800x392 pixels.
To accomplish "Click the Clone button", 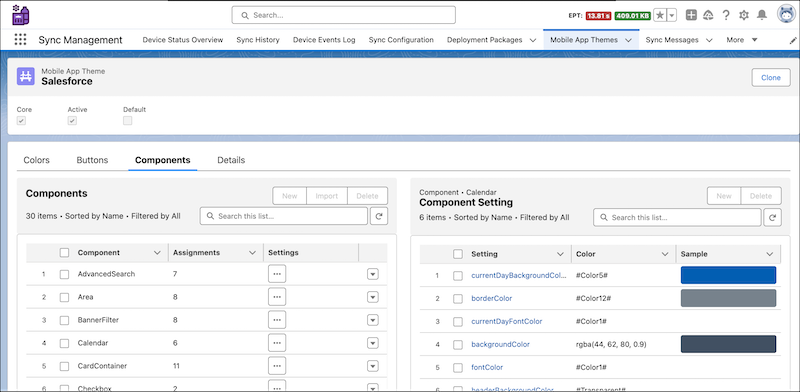I will click(770, 78).
